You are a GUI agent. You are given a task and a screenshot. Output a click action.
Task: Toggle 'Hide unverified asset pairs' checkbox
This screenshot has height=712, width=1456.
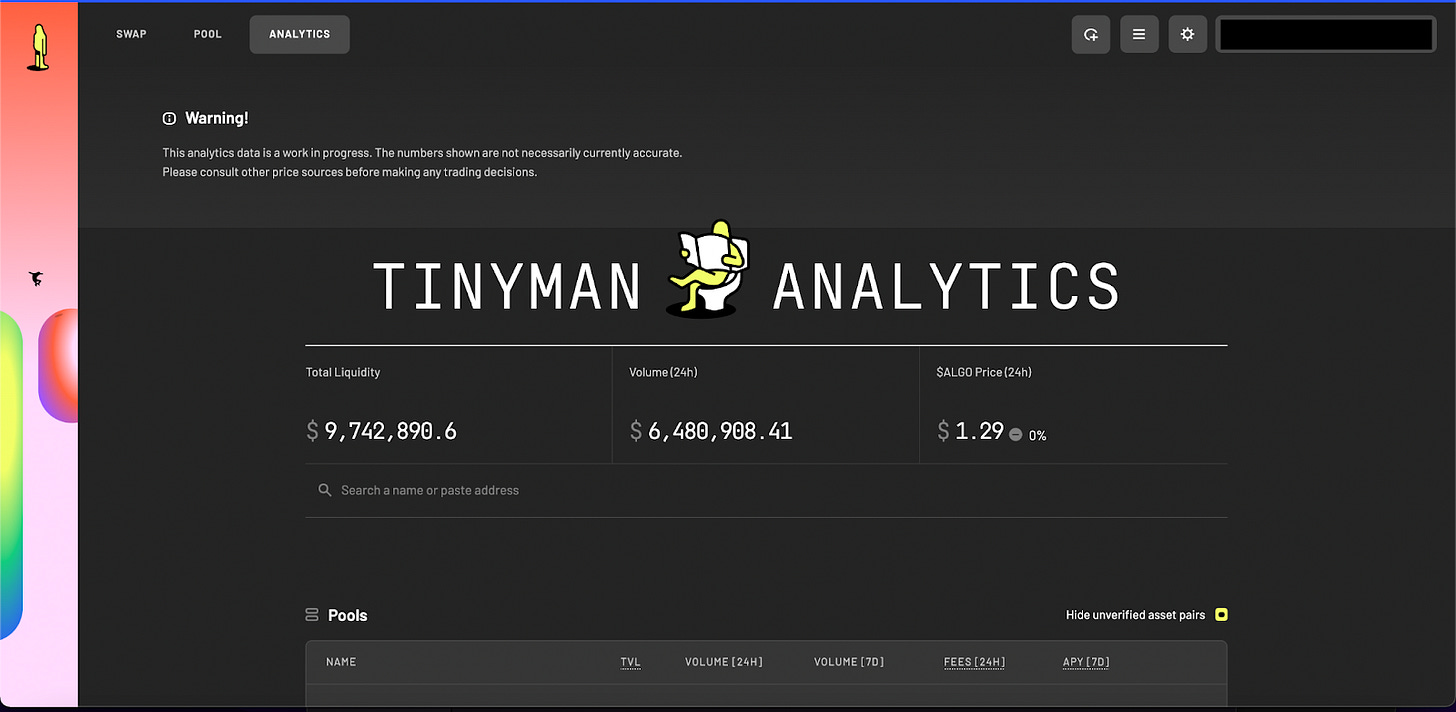(x=1221, y=615)
